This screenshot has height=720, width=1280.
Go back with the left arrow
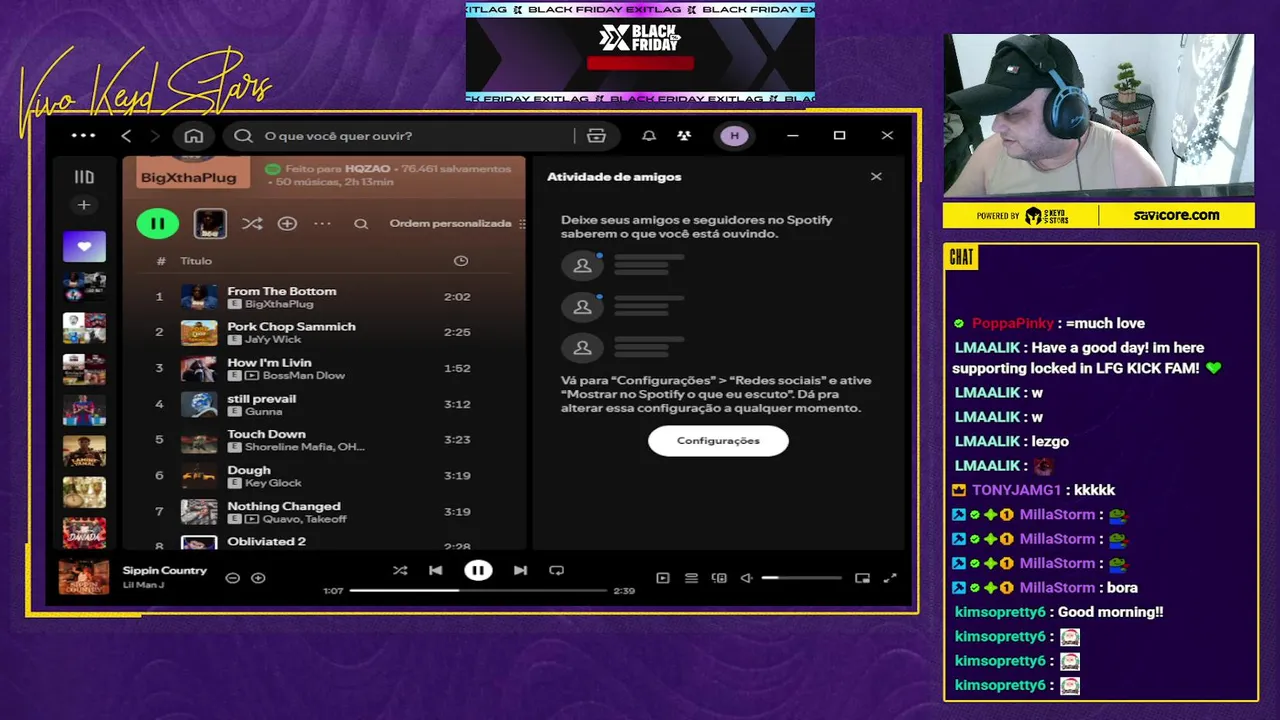tap(126, 136)
